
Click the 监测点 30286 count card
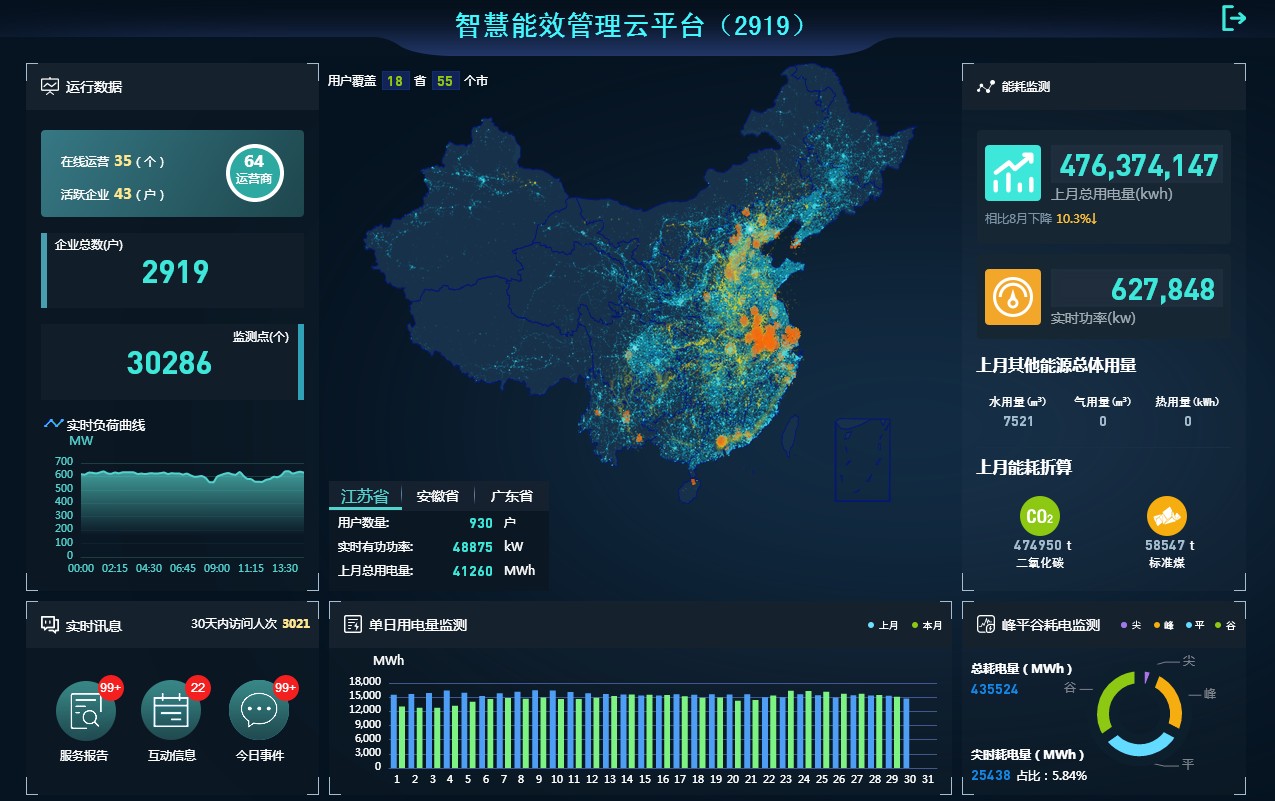(172, 361)
